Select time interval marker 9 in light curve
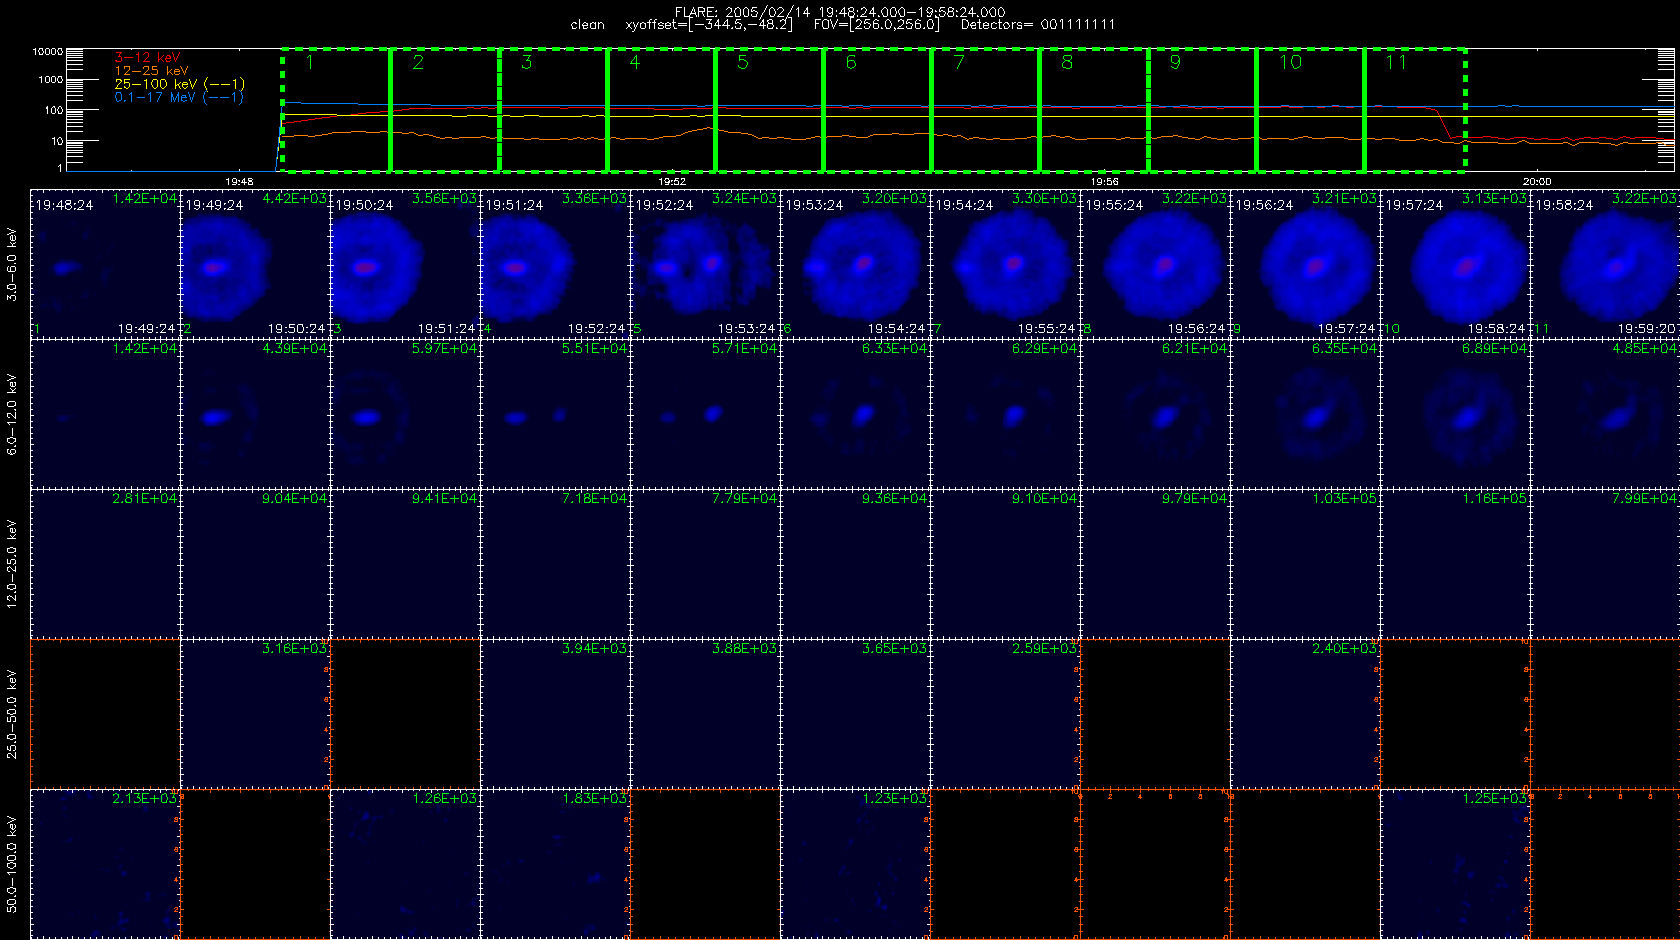 coord(1175,63)
